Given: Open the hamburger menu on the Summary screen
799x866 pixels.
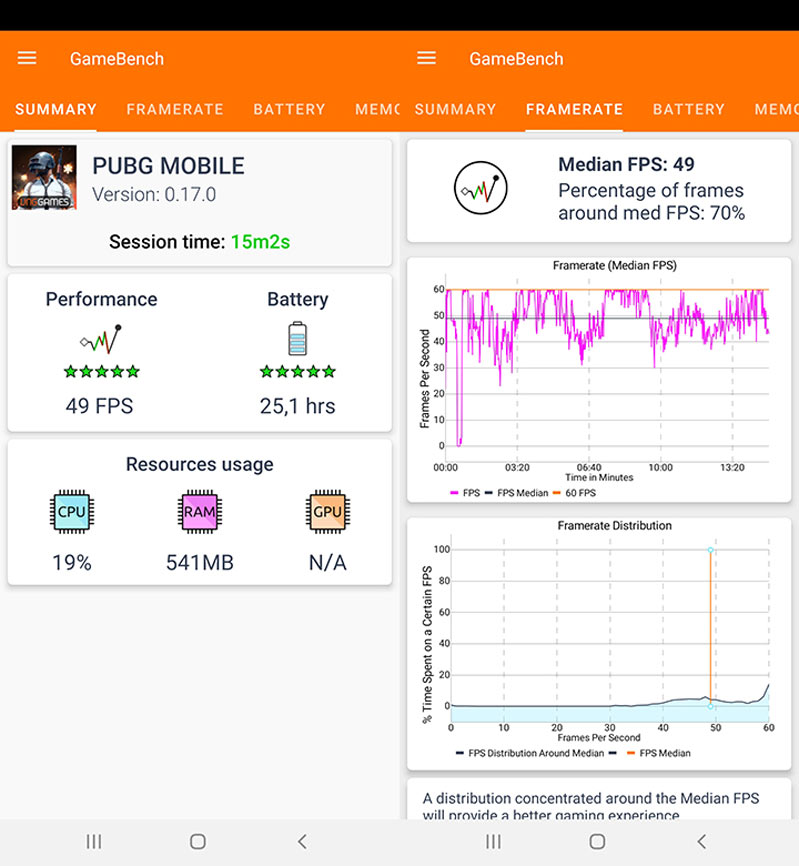Looking at the screenshot, I should click(x=27, y=59).
